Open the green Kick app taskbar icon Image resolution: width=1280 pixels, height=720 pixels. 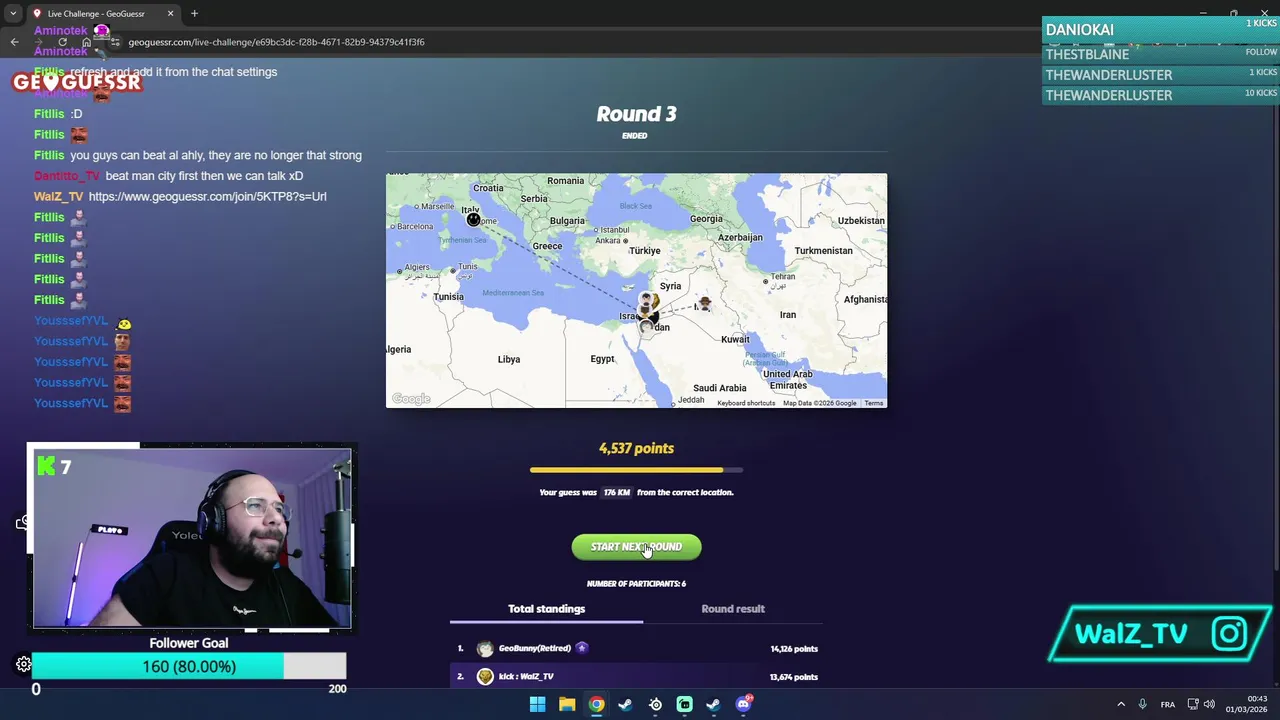[684, 704]
